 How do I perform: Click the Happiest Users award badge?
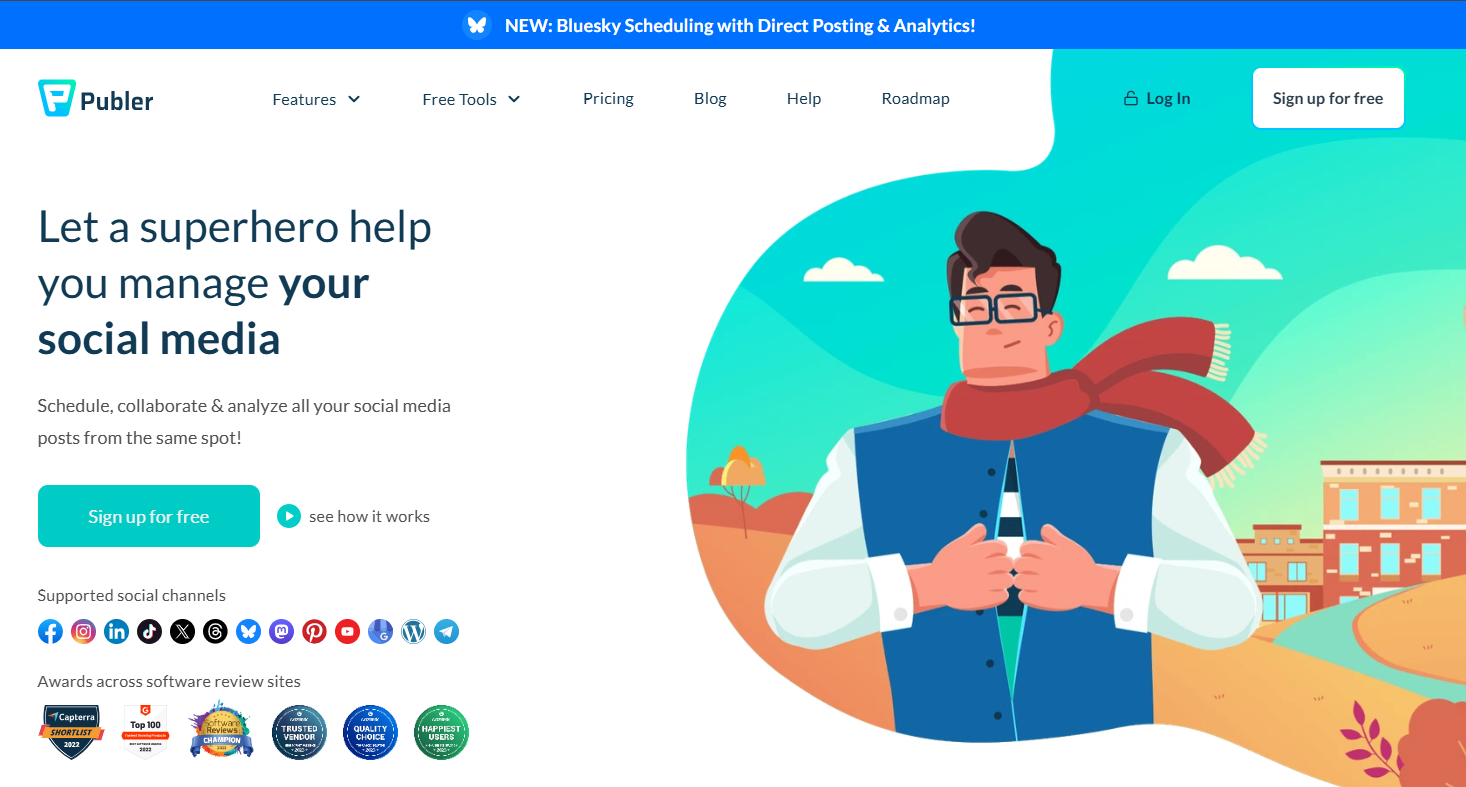coord(441,732)
